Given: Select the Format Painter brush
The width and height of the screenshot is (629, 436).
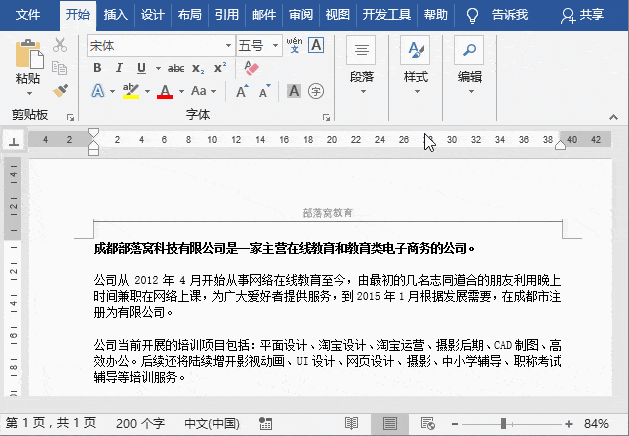Looking at the screenshot, I should (60, 91).
